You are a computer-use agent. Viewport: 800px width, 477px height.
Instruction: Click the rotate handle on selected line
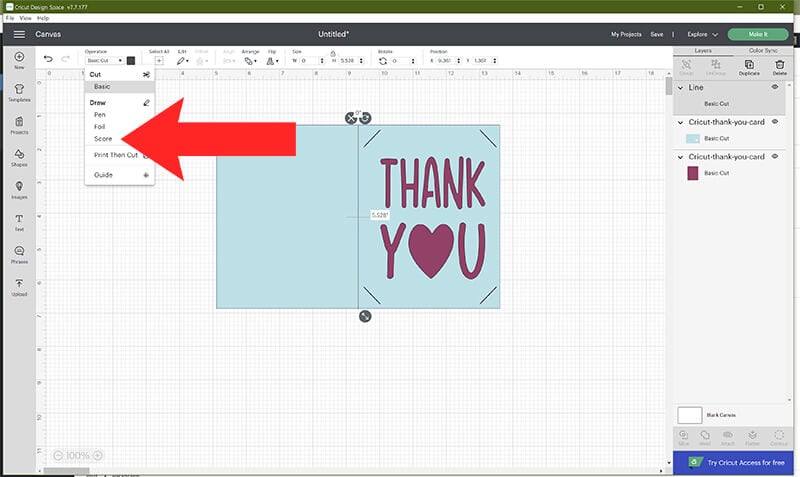point(365,118)
